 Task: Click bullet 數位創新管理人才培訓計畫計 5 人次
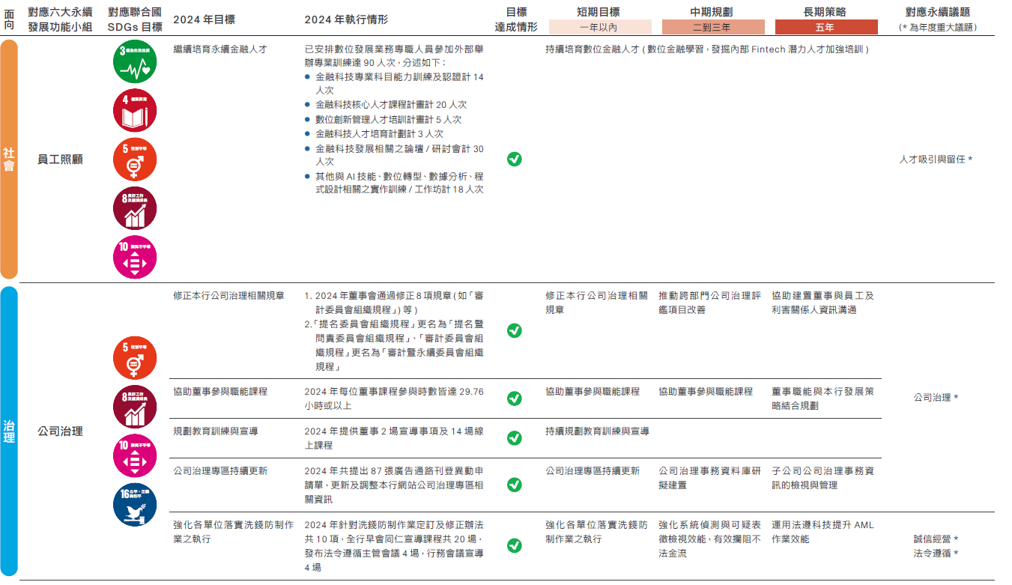coord(388,119)
